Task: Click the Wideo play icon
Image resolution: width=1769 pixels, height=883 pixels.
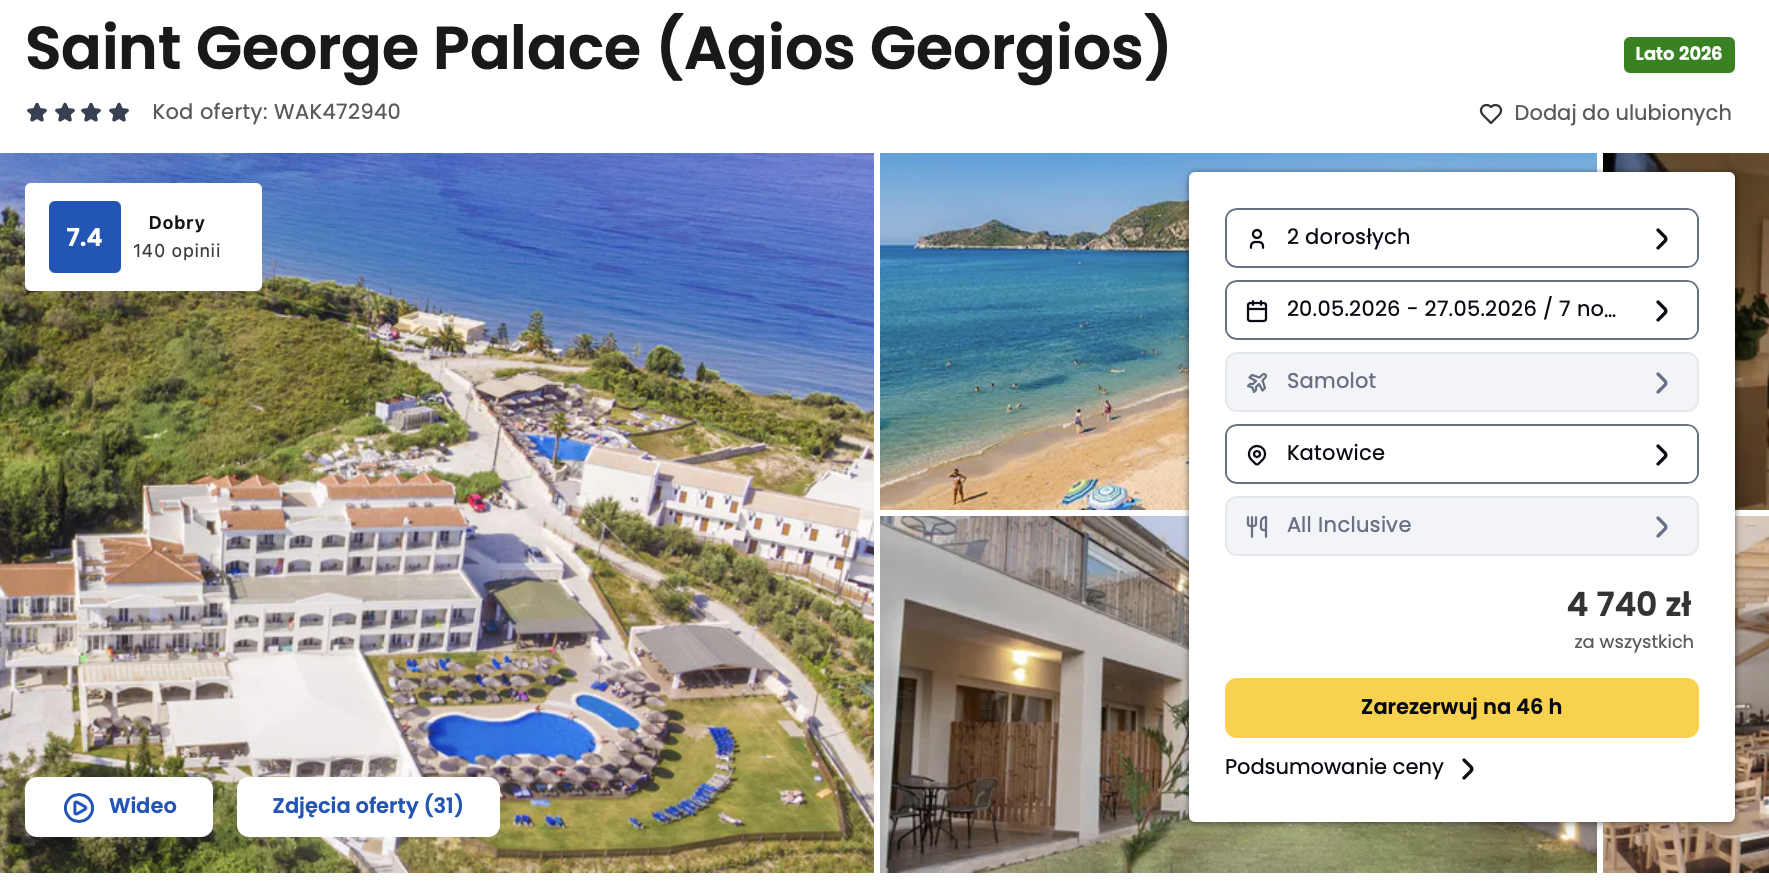Action: coord(79,807)
